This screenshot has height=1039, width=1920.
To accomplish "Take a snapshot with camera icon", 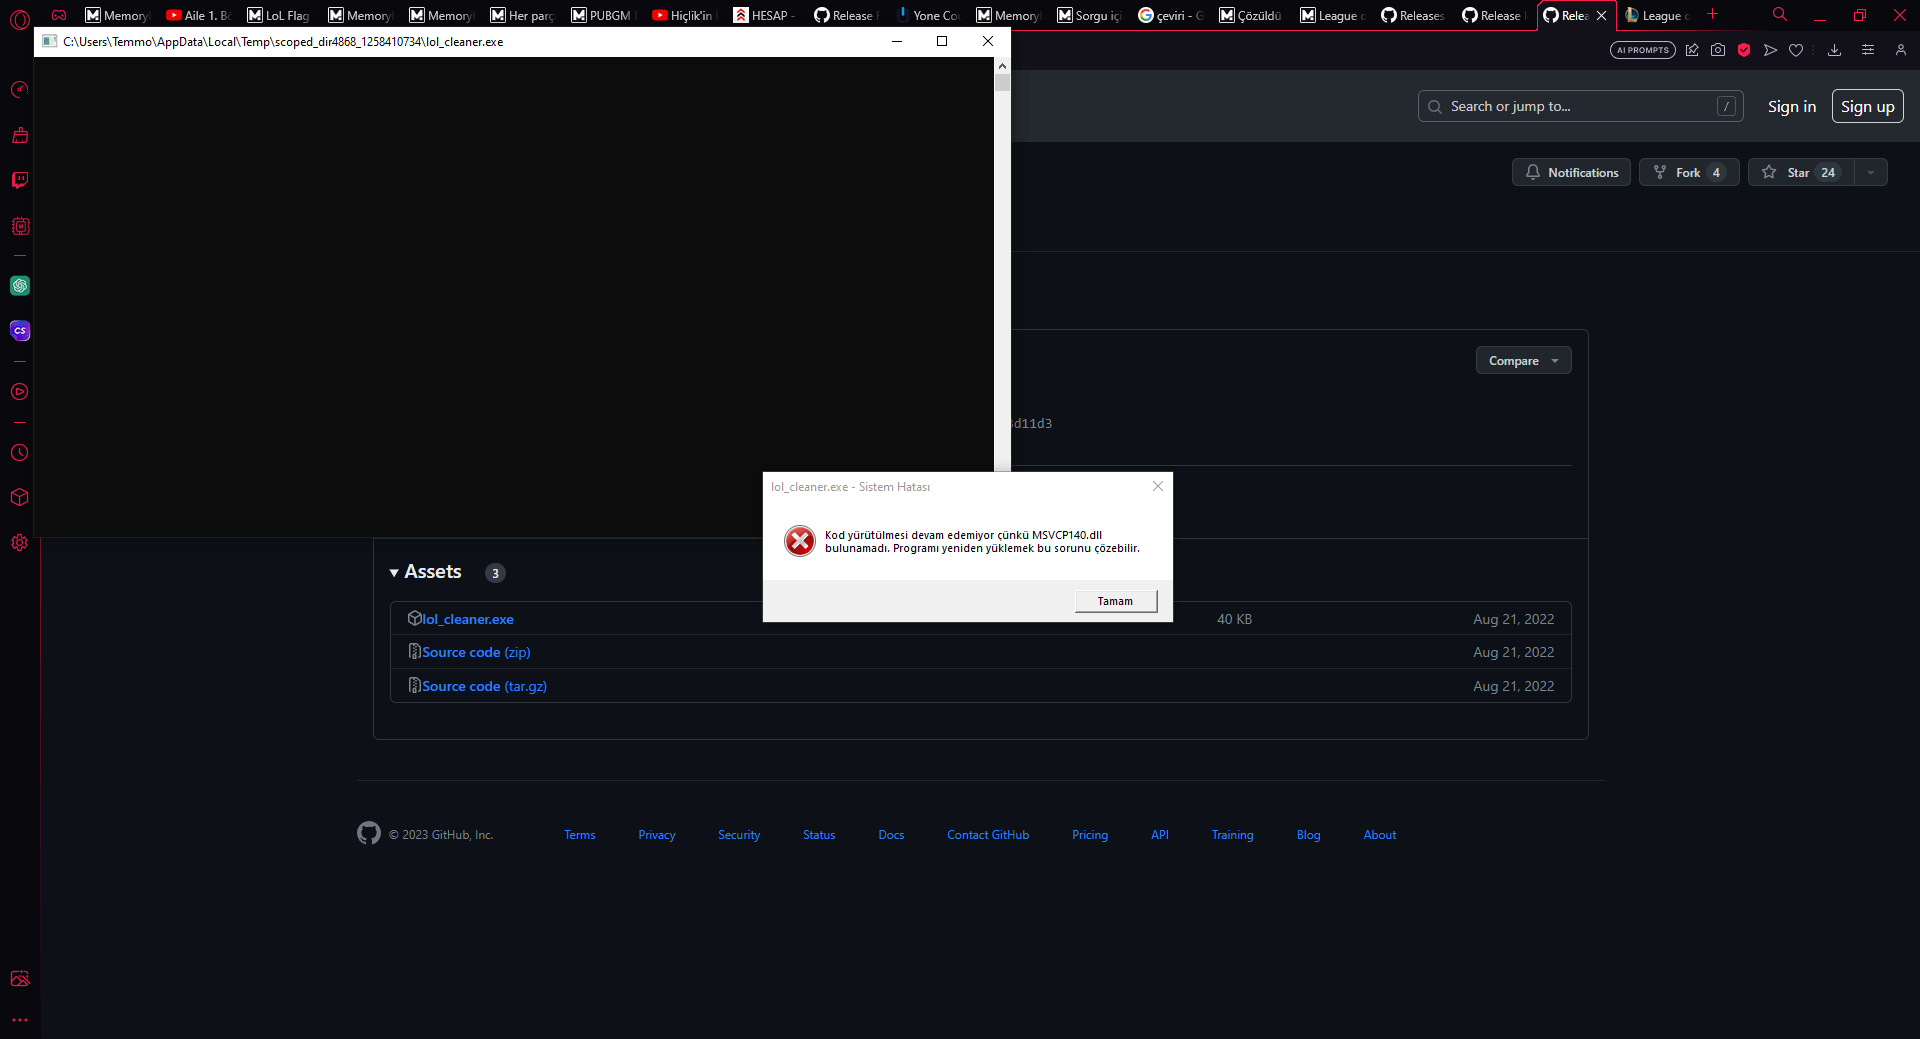I will (1718, 50).
